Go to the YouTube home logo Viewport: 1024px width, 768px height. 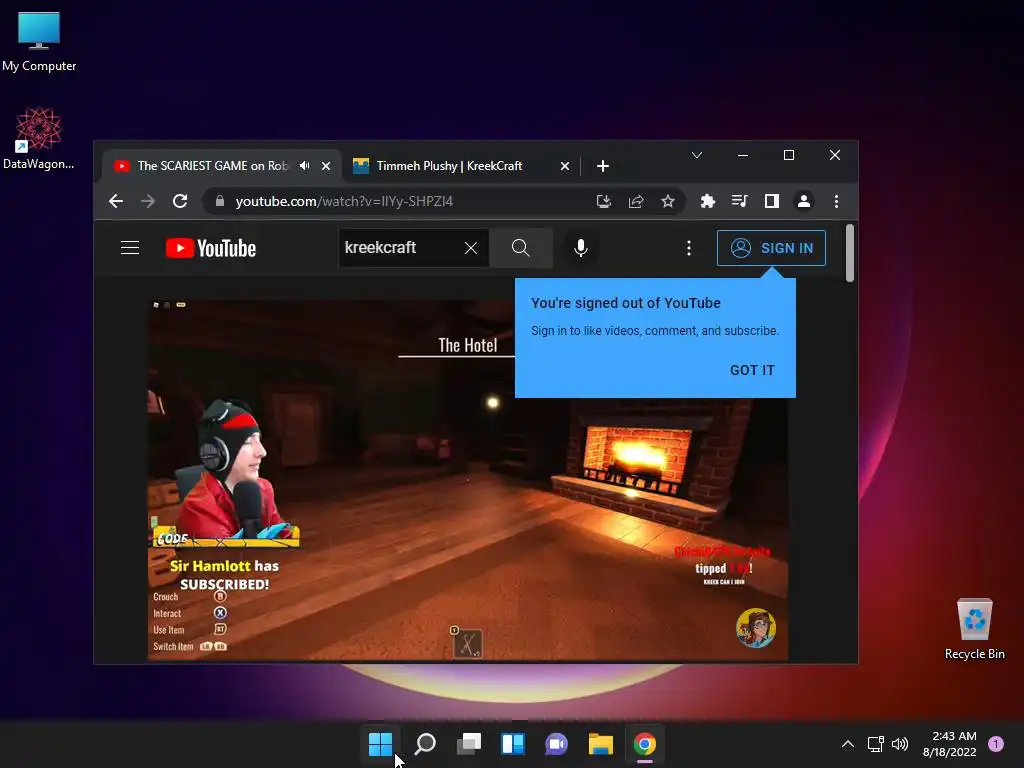coord(211,248)
